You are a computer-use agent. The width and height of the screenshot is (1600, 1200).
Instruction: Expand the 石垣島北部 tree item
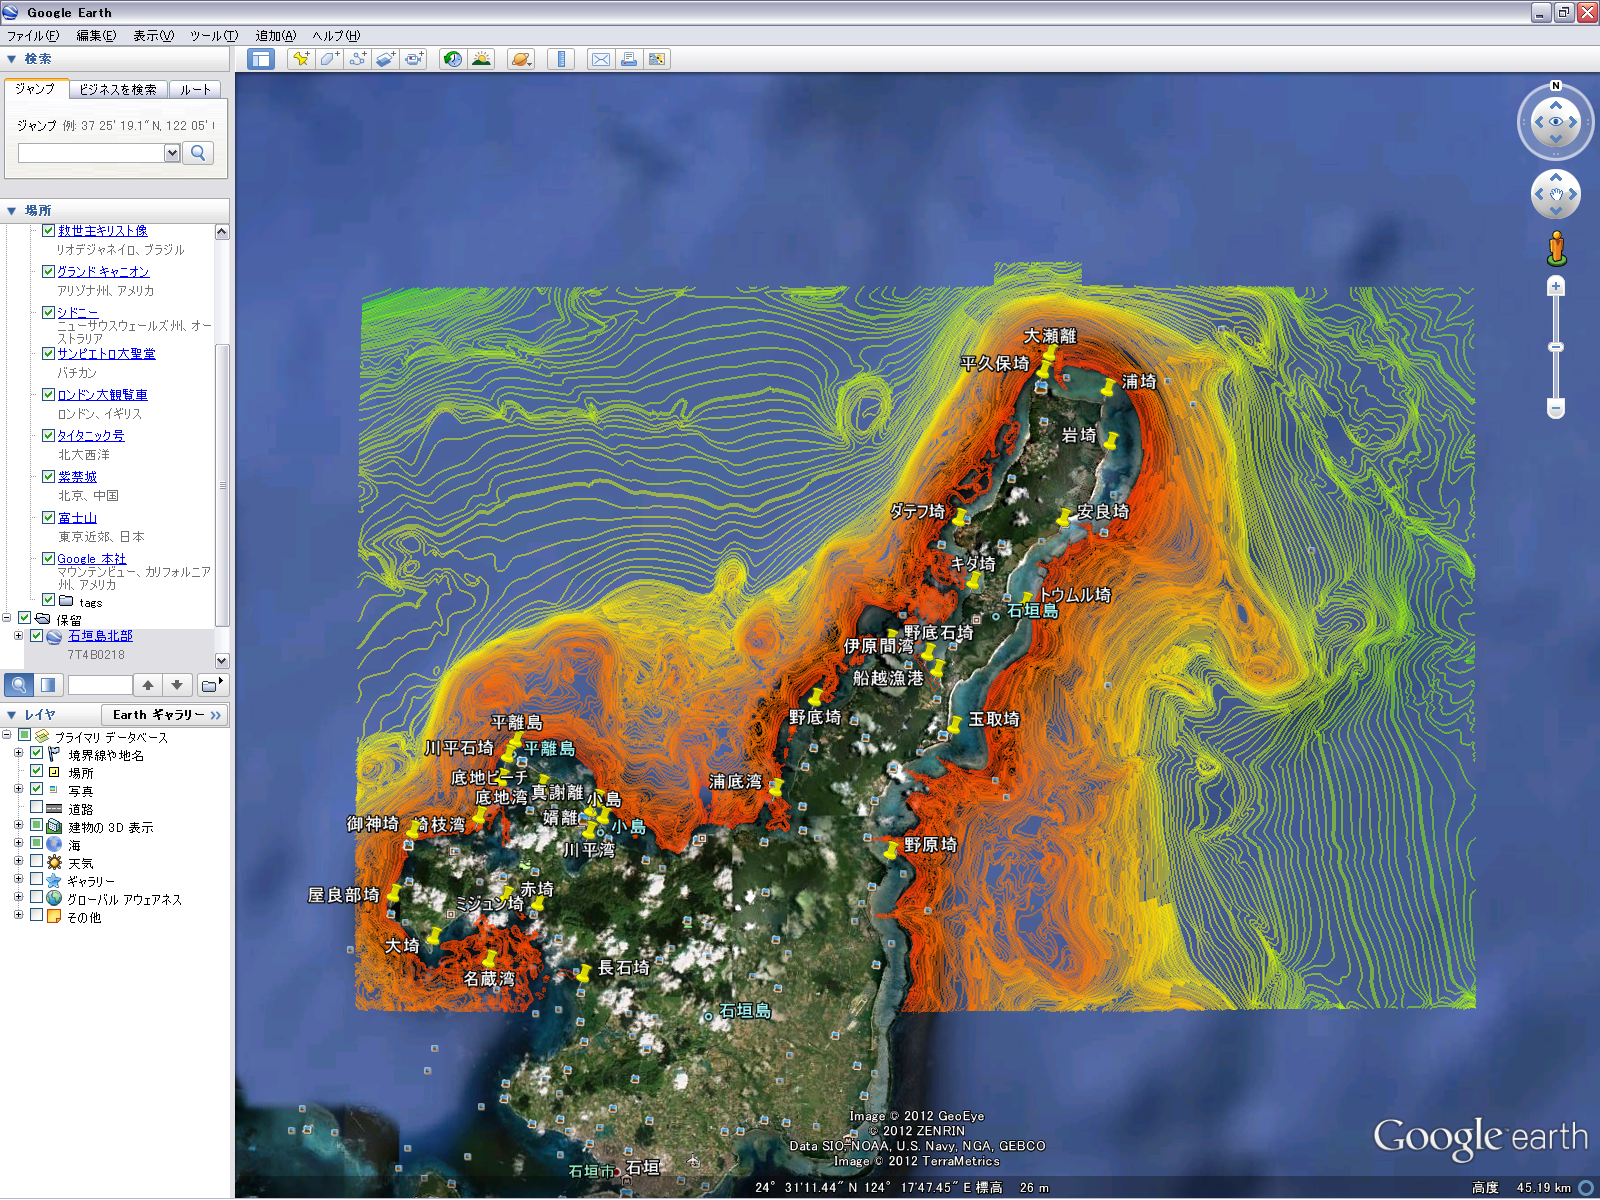click(x=18, y=636)
